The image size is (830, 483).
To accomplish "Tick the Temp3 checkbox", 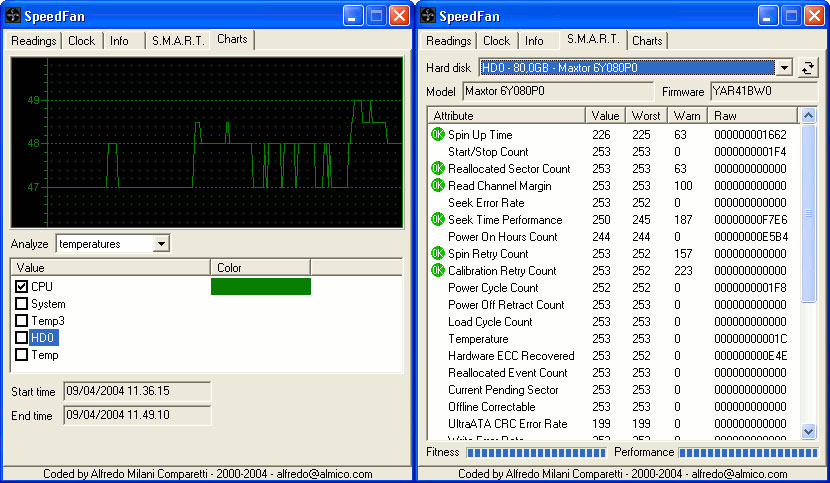I will click(22, 321).
